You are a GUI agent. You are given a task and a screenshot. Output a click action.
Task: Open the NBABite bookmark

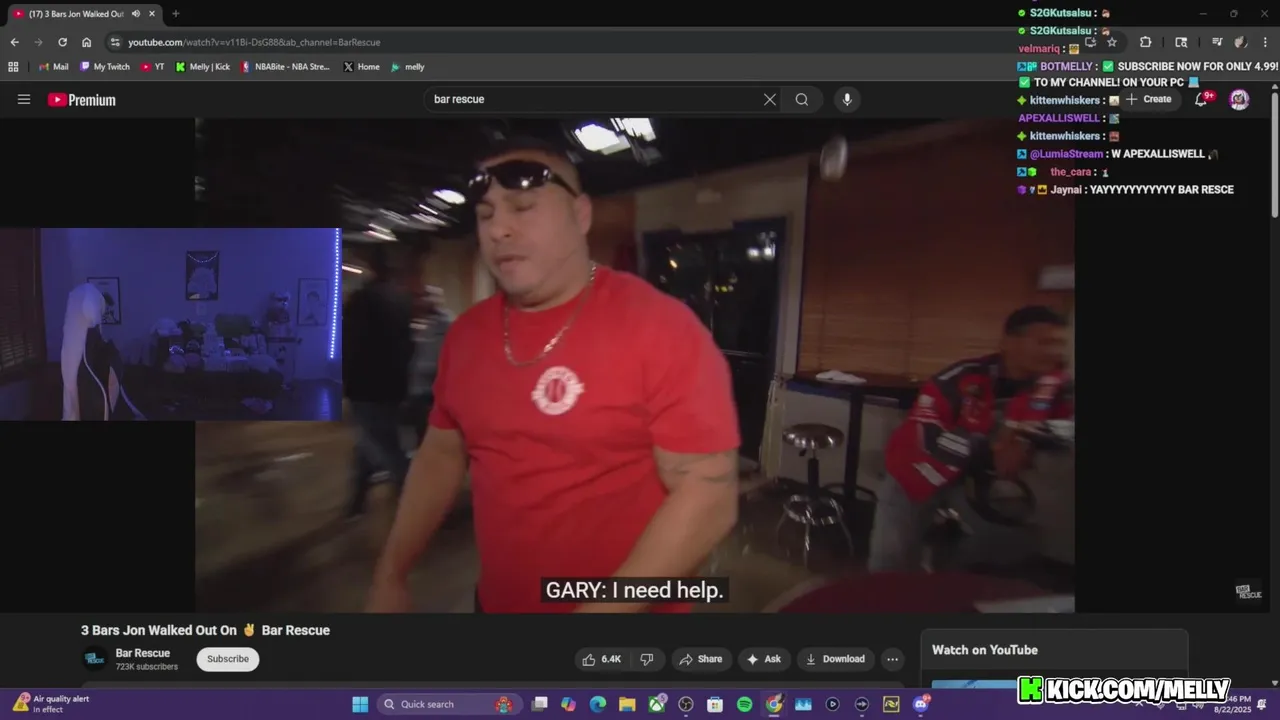(x=285, y=67)
